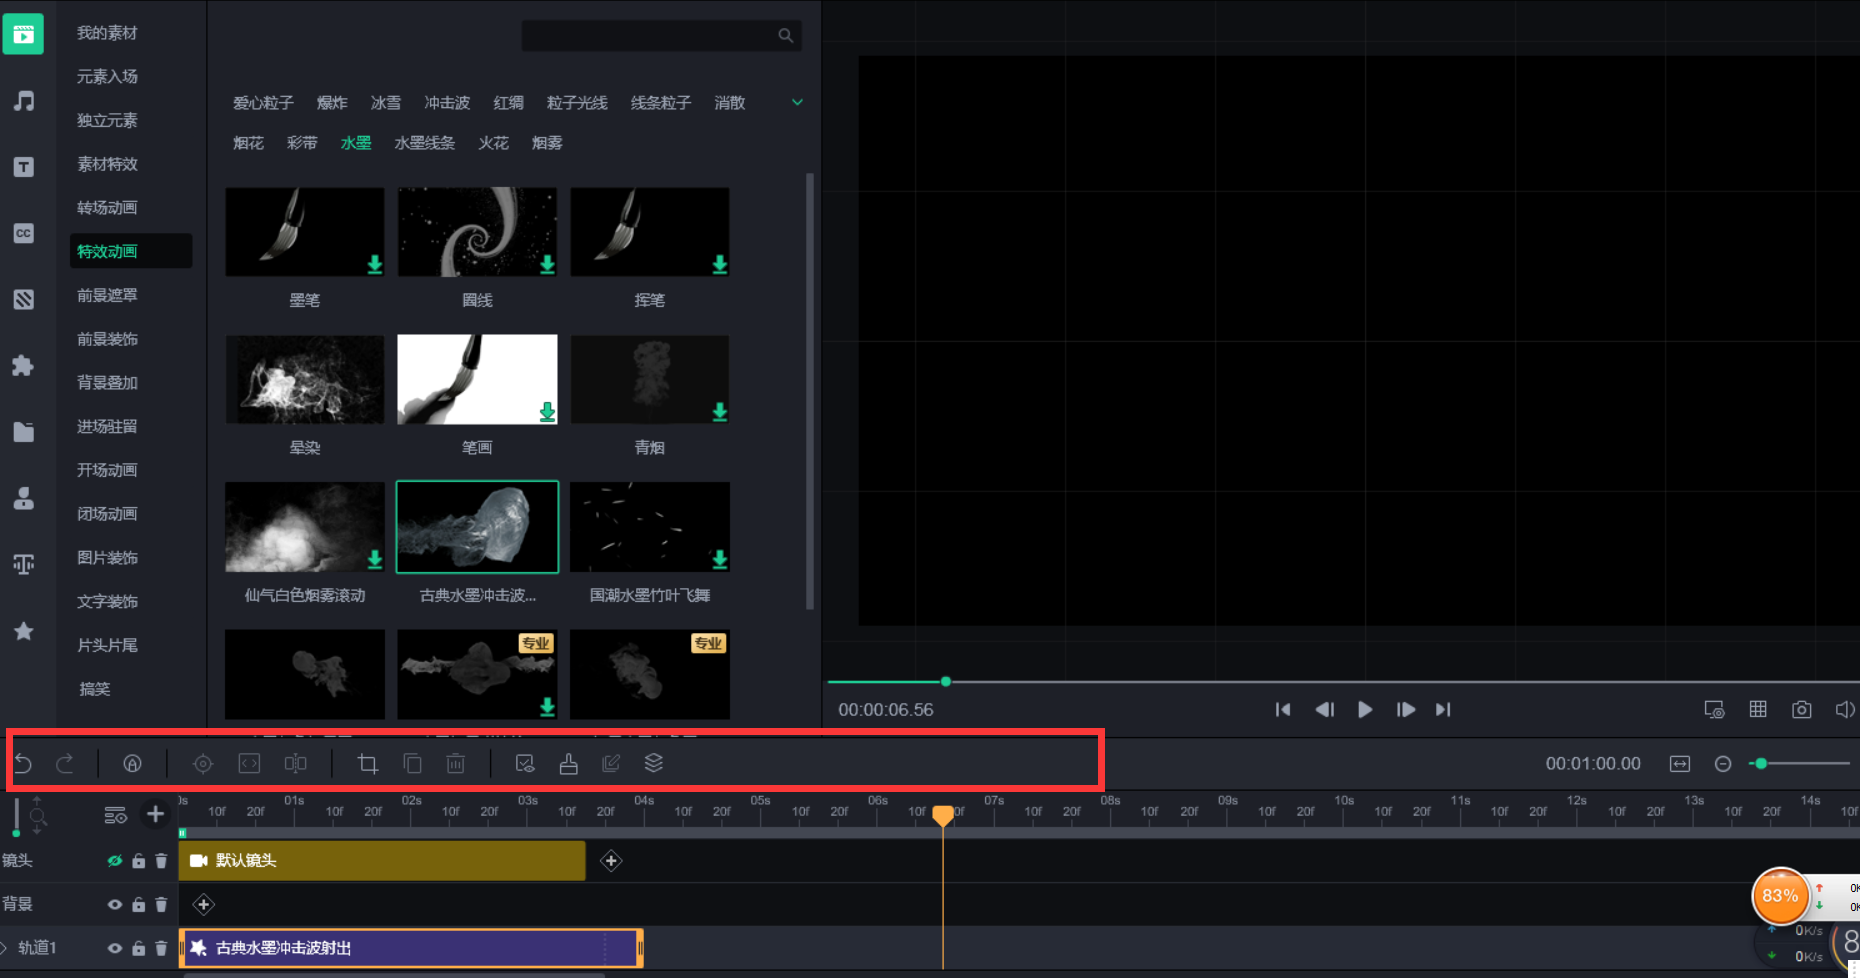Select the 古典水墨冲击波射出 clip on track
The width and height of the screenshot is (1860, 978).
click(x=411, y=948)
